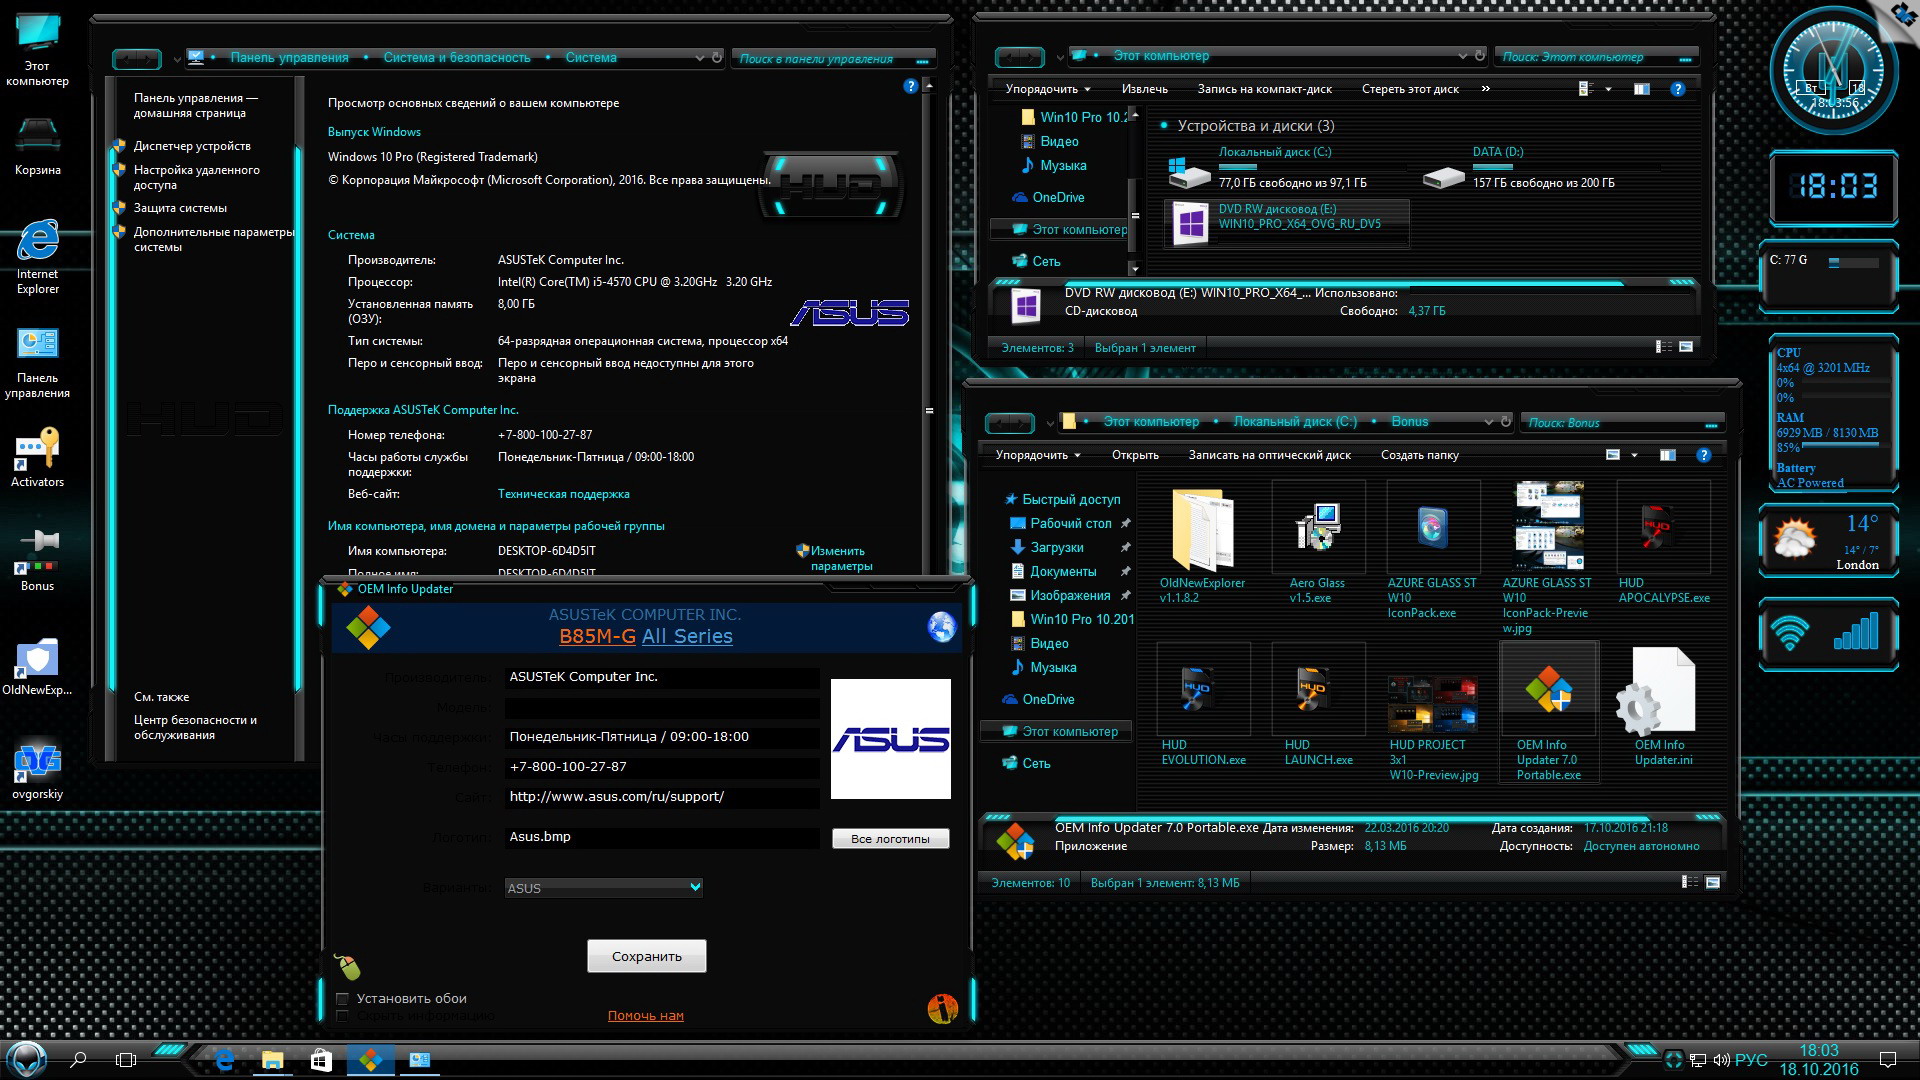
Task: Select OEM Info Updater 7.0 Portable.exe file
Action: click(x=1548, y=713)
